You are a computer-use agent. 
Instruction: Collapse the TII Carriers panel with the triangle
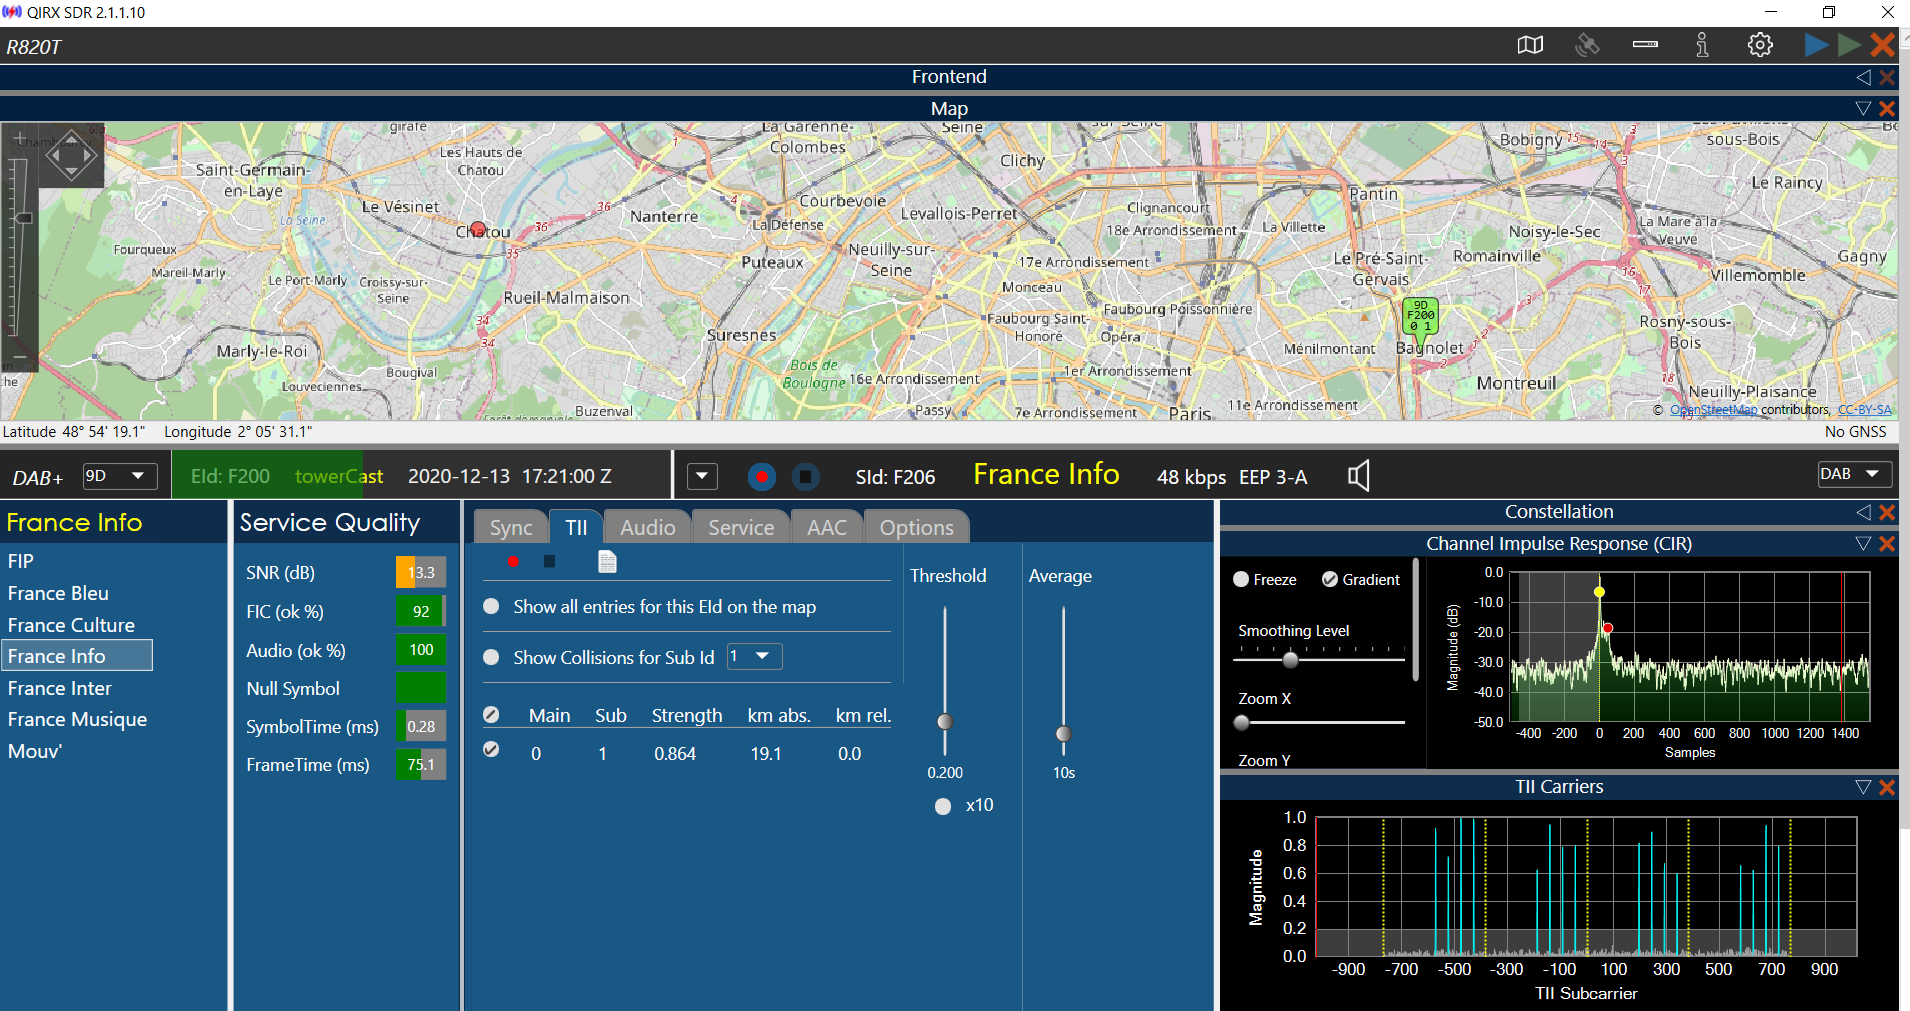coord(1863,787)
